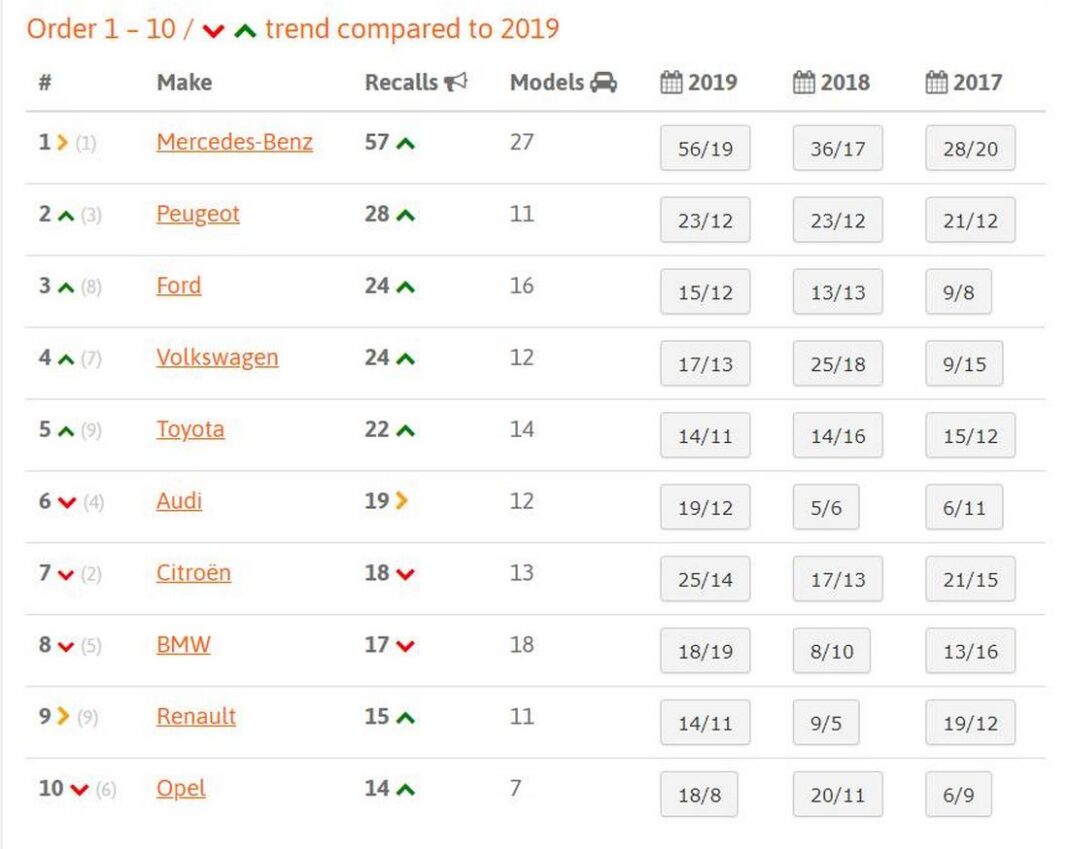Click the green up arrow in Ford's rank
This screenshot has height=849, width=1068.
[x=67, y=288]
